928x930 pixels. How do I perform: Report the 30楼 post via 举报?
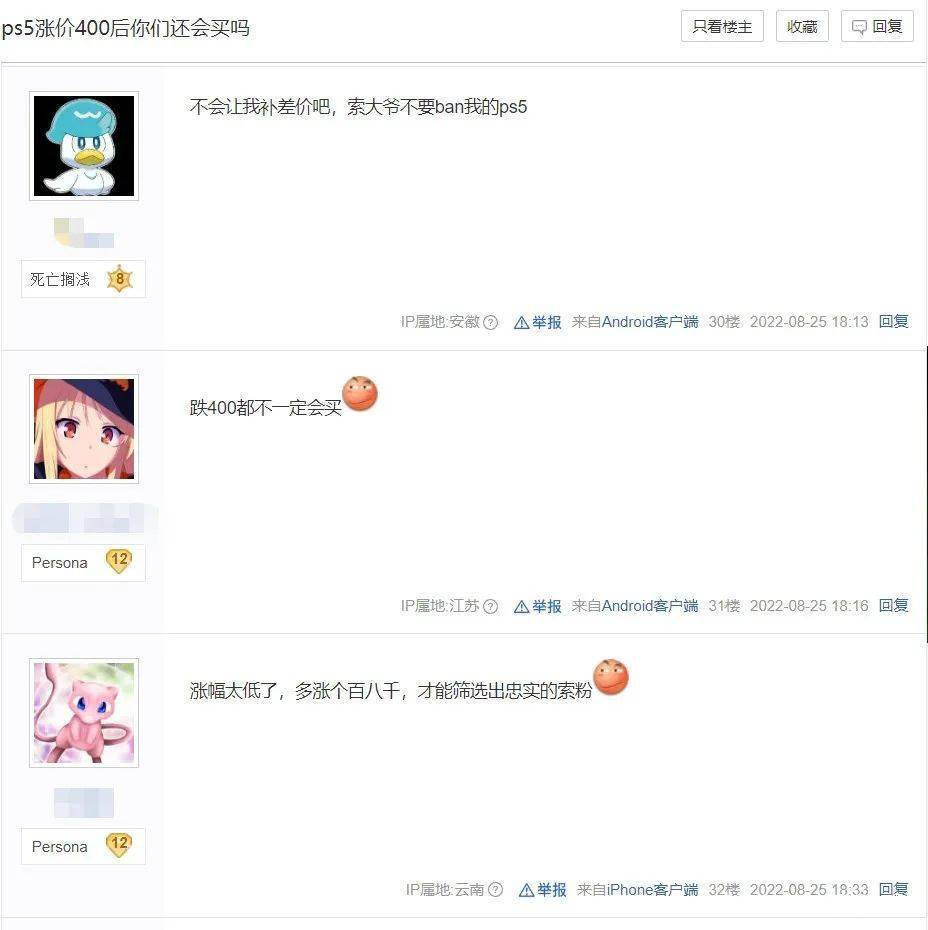pos(537,322)
